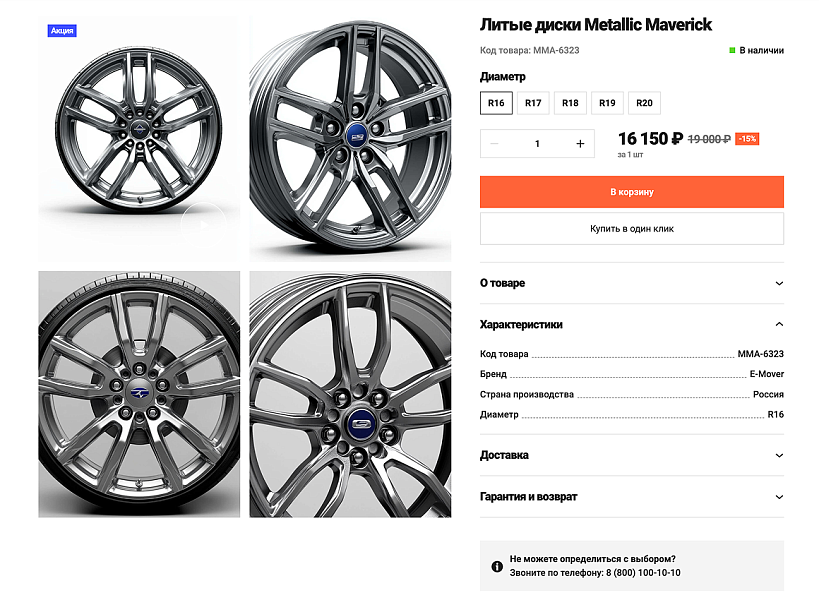The image size is (819, 600).
Task: Click the -15% discount badge
Action: tap(747, 139)
